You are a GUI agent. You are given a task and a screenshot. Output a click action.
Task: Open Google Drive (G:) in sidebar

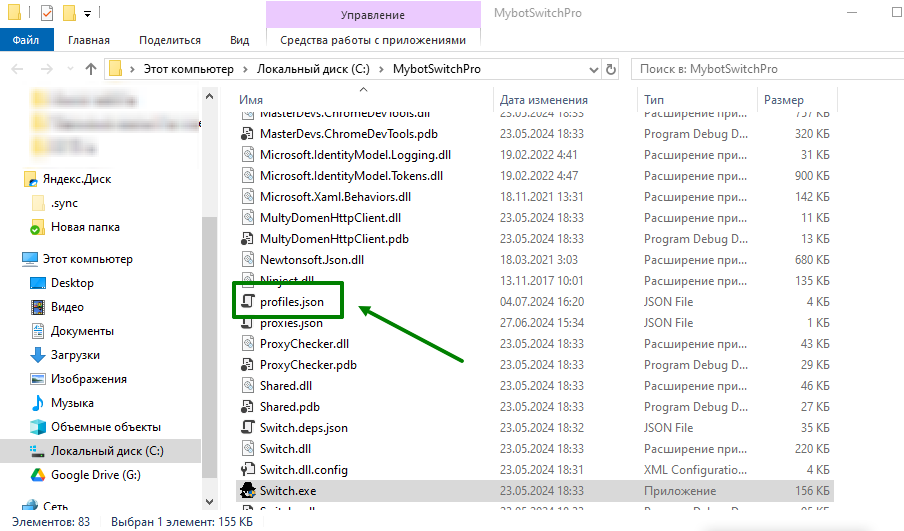pyautogui.click(x=96, y=475)
